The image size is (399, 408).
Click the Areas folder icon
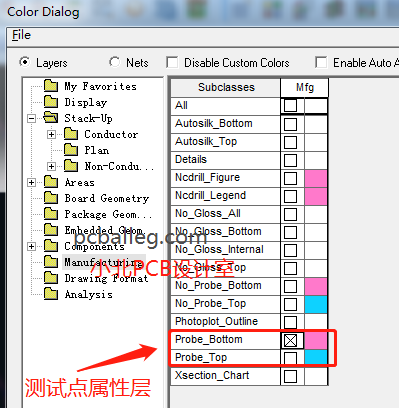[x=51, y=182]
